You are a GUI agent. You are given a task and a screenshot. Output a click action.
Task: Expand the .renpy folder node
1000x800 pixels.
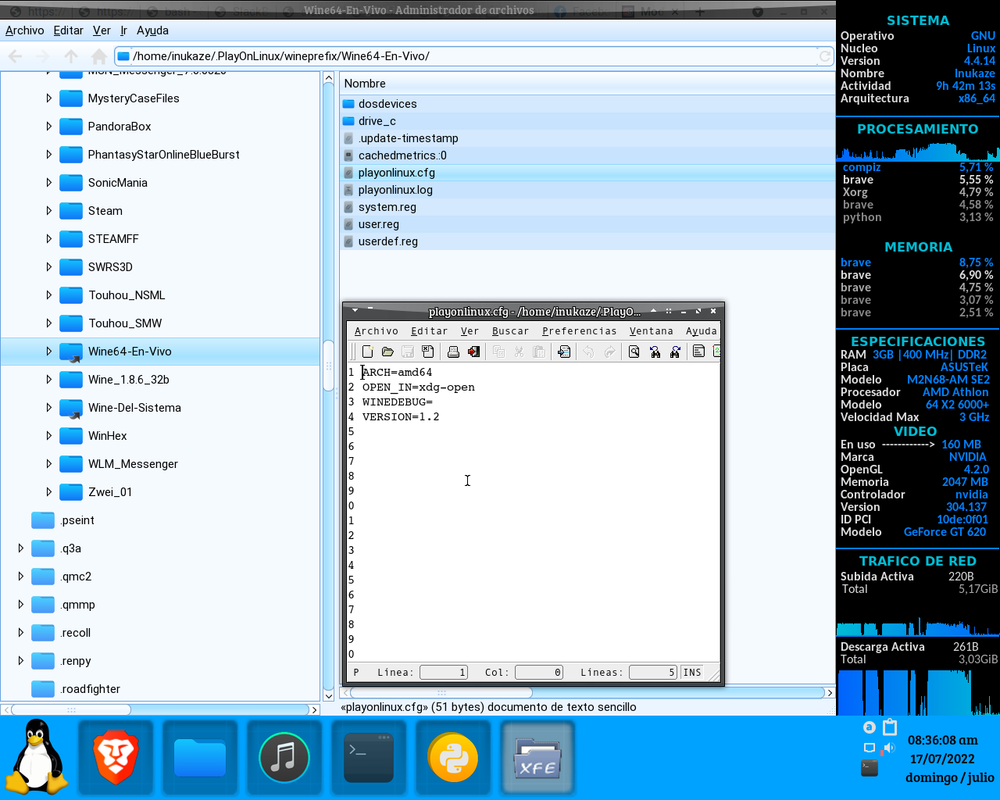click(x=20, y=660)
